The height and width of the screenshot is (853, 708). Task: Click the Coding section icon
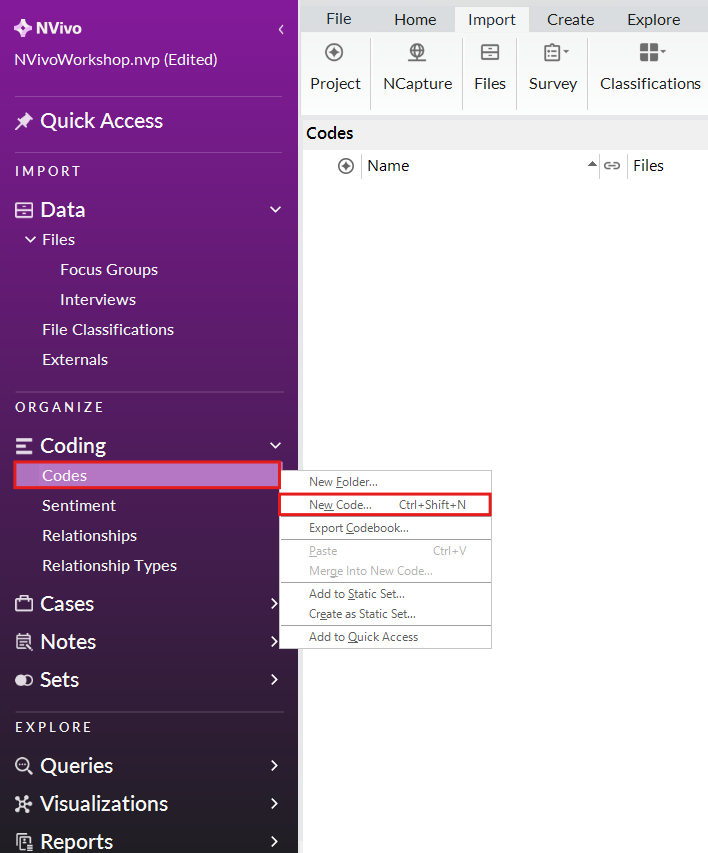24,446
